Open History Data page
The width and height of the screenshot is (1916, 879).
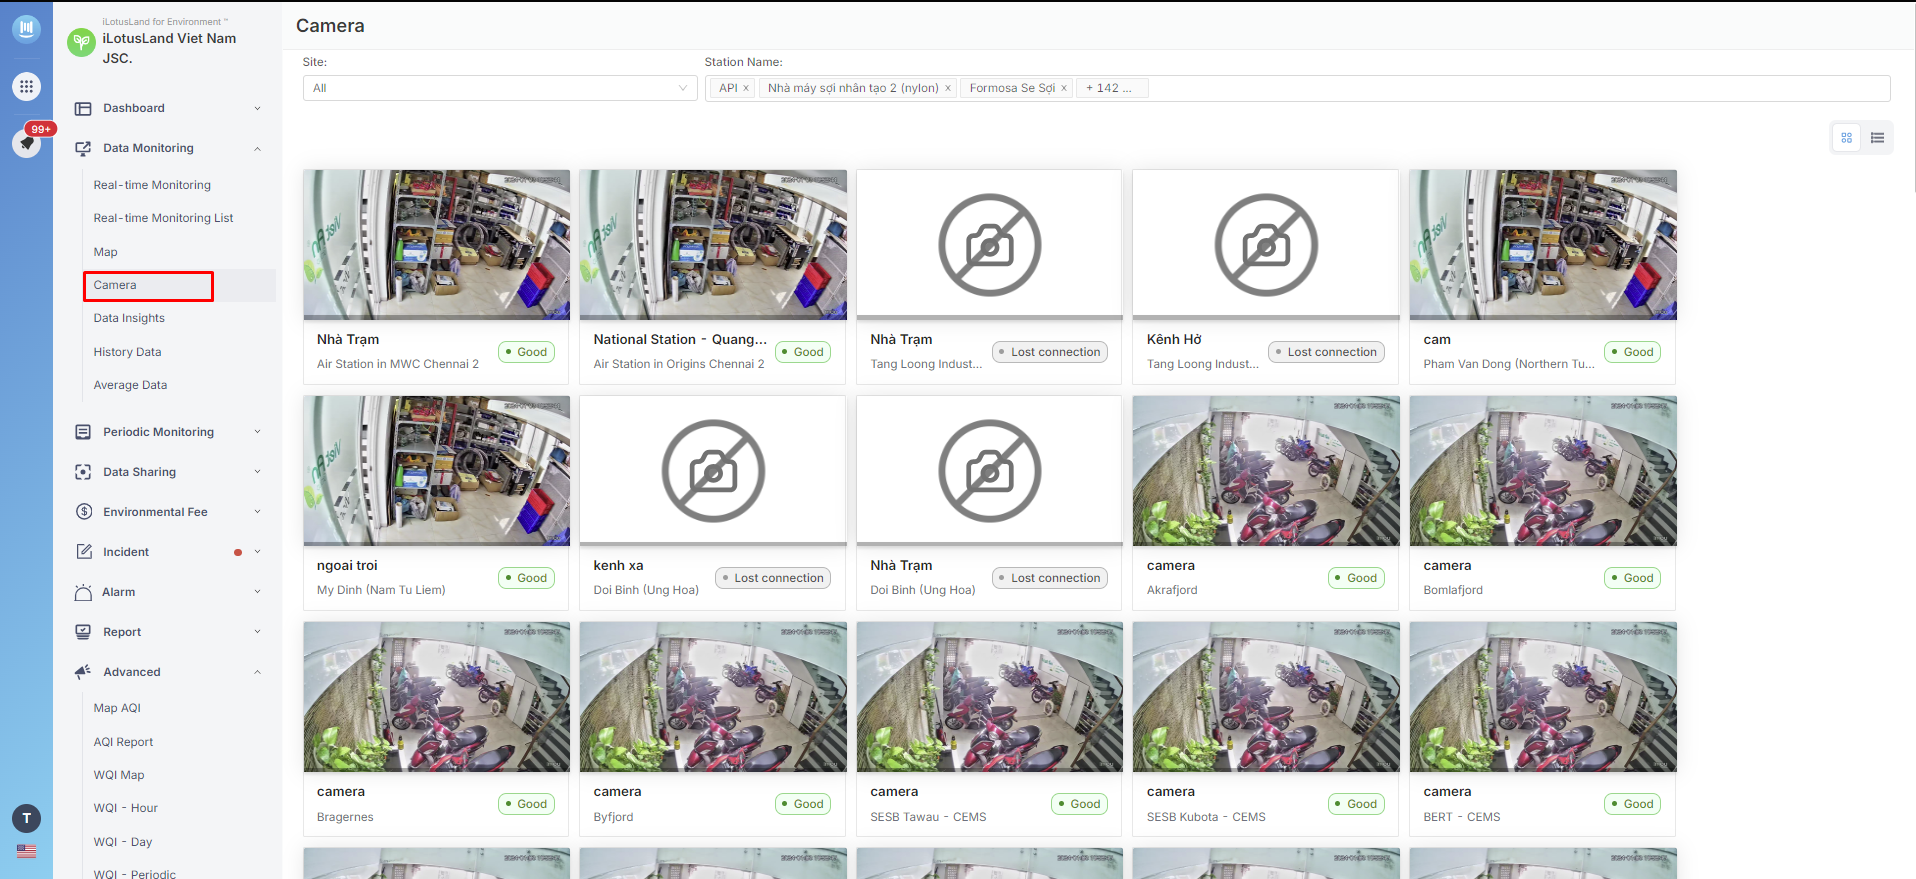(127, 352)
